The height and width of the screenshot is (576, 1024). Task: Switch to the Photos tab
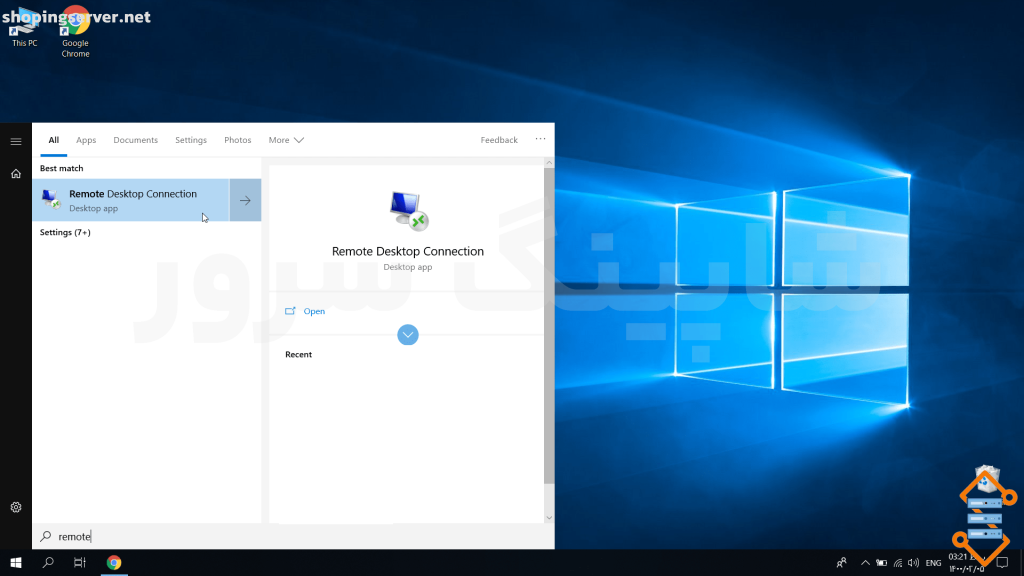click(238, 140)
